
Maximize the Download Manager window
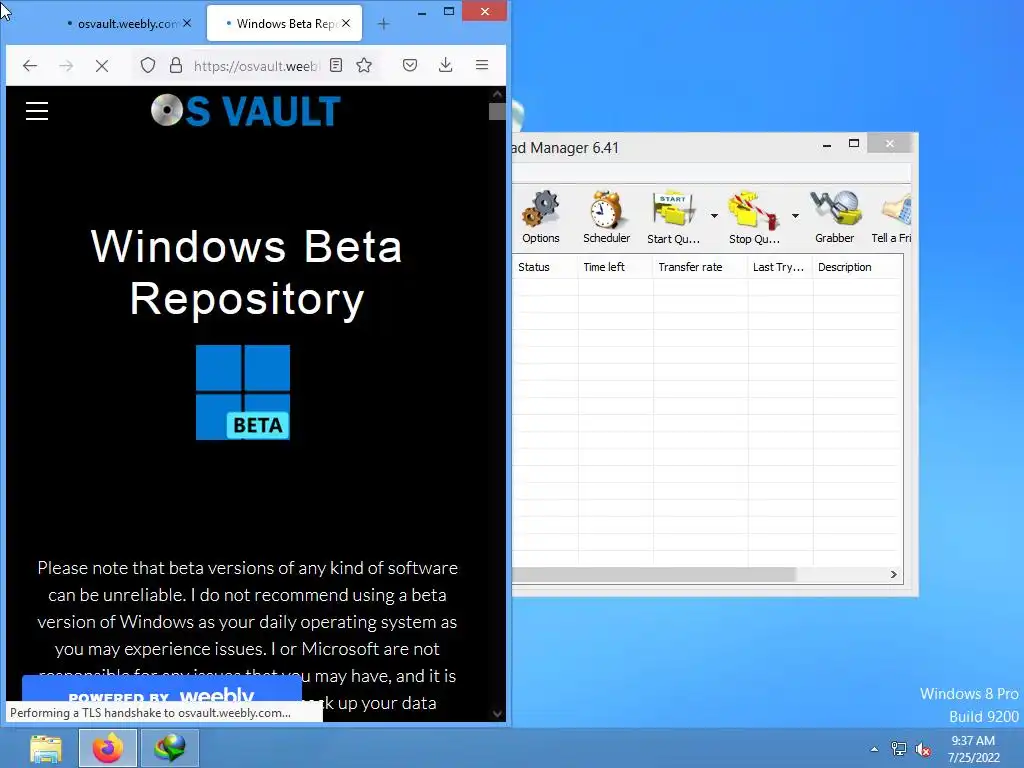coord(854,144)
